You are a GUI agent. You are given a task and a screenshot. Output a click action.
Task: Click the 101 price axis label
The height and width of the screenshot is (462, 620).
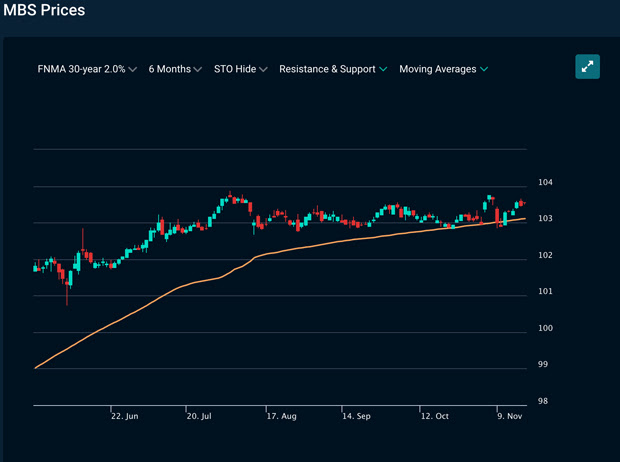tap(544, 292)
